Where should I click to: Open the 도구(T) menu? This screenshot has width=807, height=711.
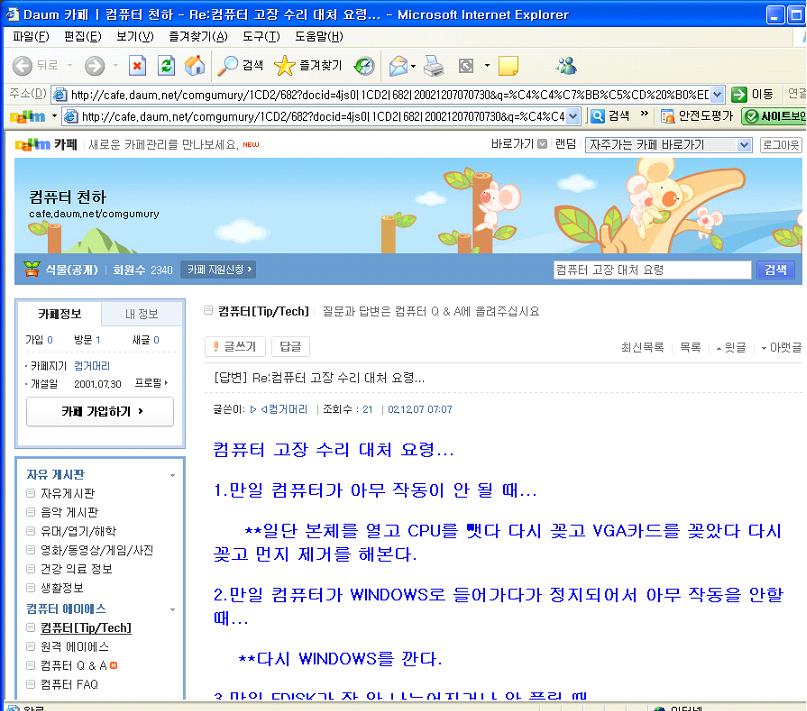click(x=261, y=37)
